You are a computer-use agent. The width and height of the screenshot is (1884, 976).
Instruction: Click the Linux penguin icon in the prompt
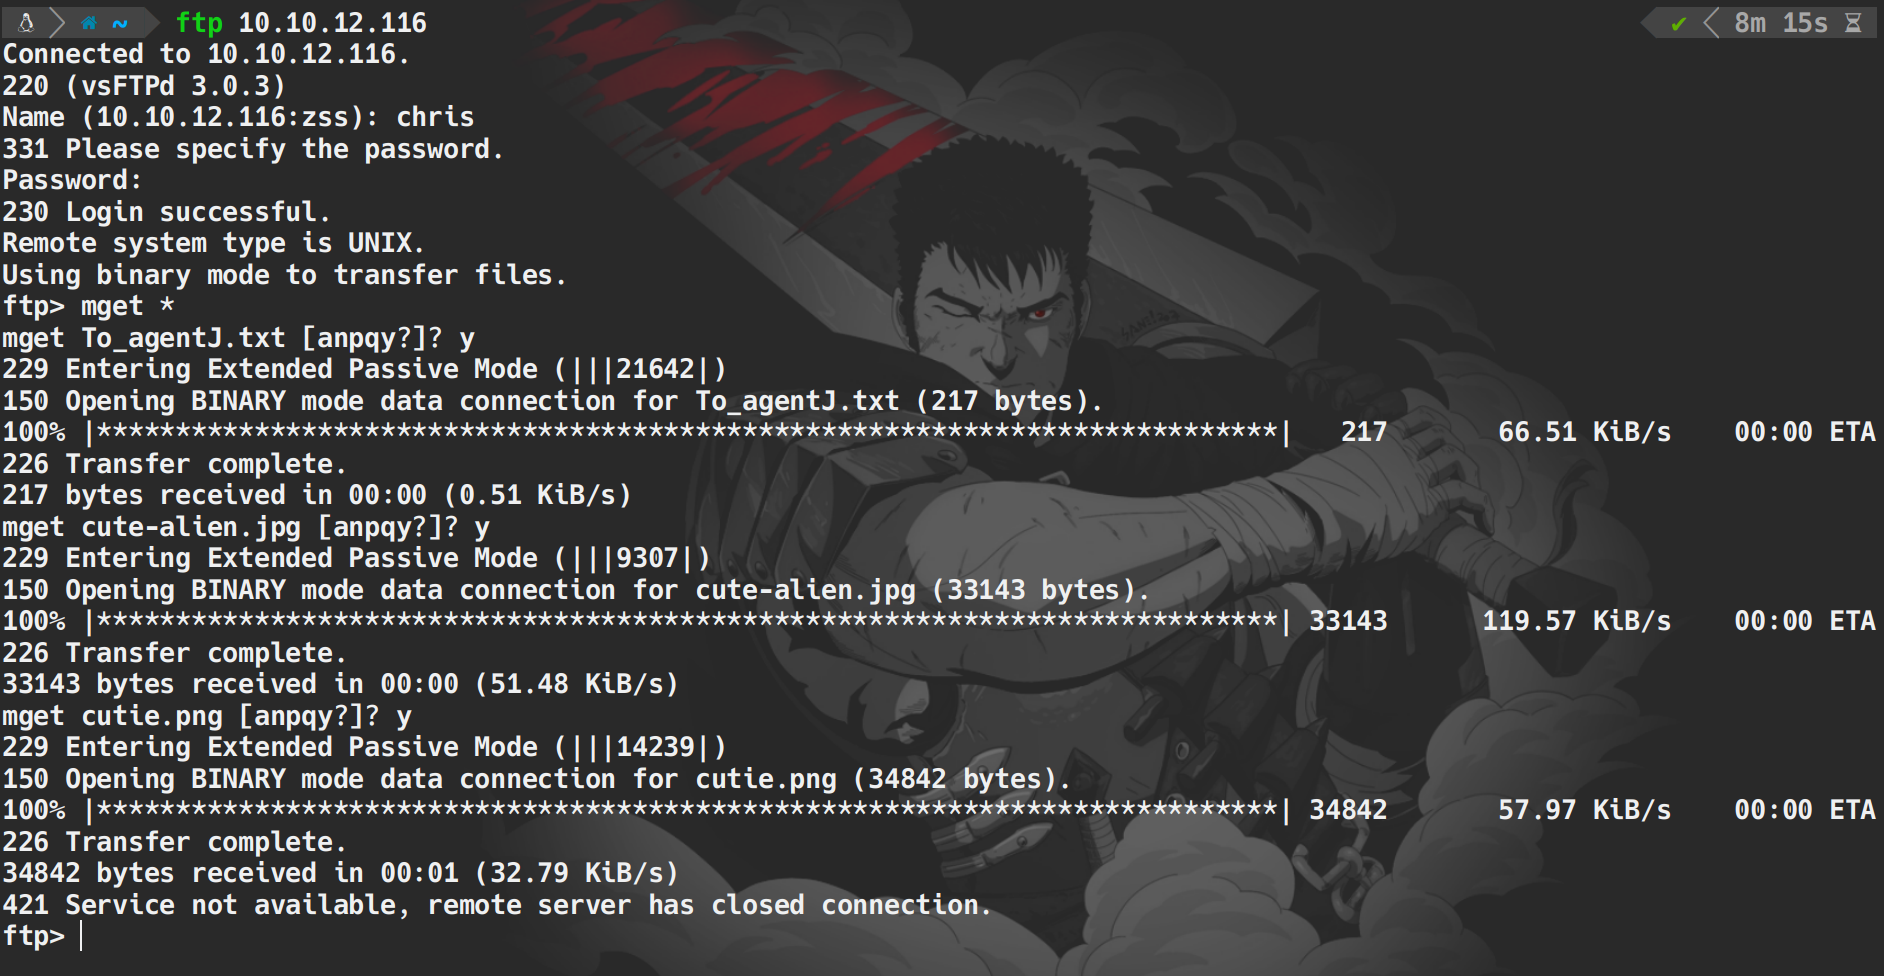tap(26, 22)
